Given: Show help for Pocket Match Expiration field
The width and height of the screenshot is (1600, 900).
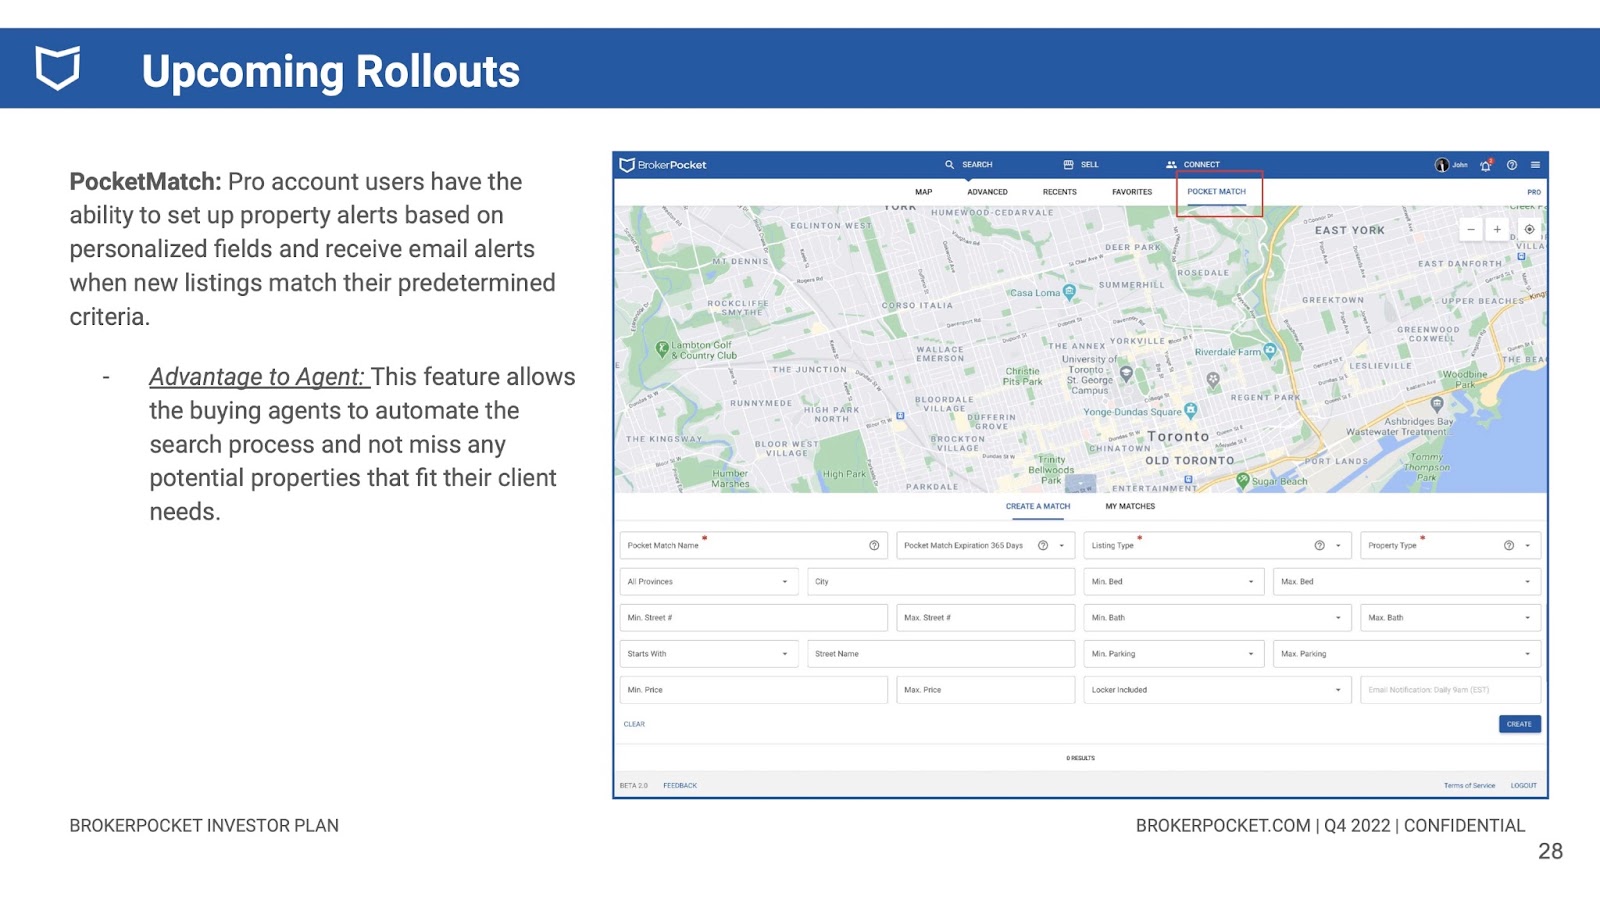Looking at the screenshot, I should point(1043,546).
